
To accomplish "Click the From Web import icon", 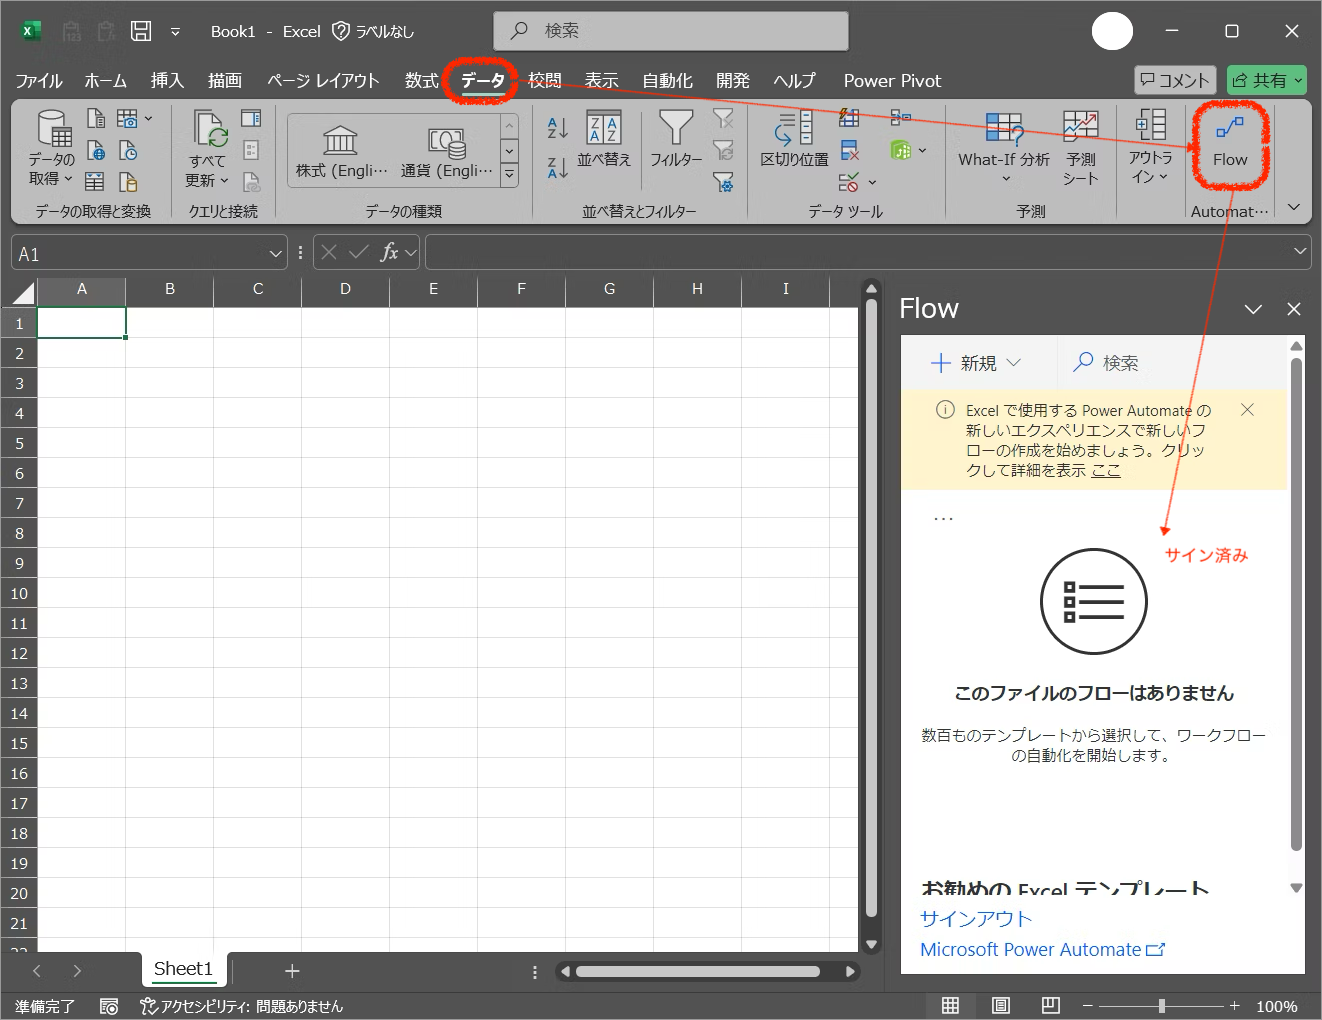I will click(96, 151).
